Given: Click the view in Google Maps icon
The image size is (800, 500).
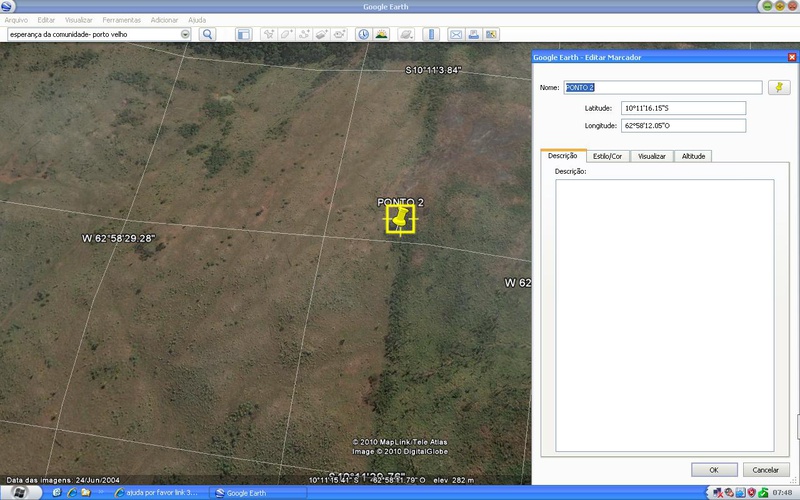Looking at the screenshot, I should pyautogui.click(x=491, y=34).
